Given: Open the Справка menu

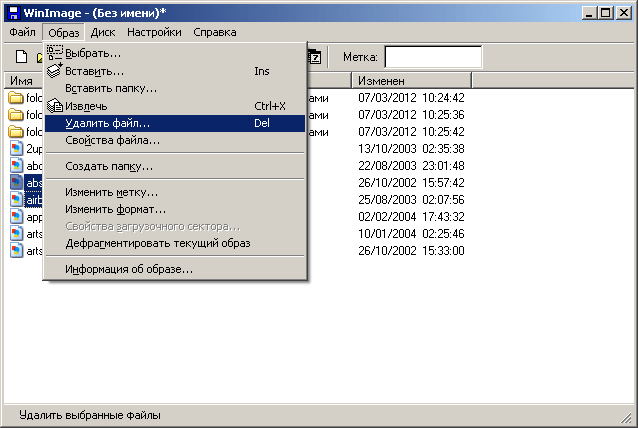Looking at the screenshot, I should click(x=214, y=32).
